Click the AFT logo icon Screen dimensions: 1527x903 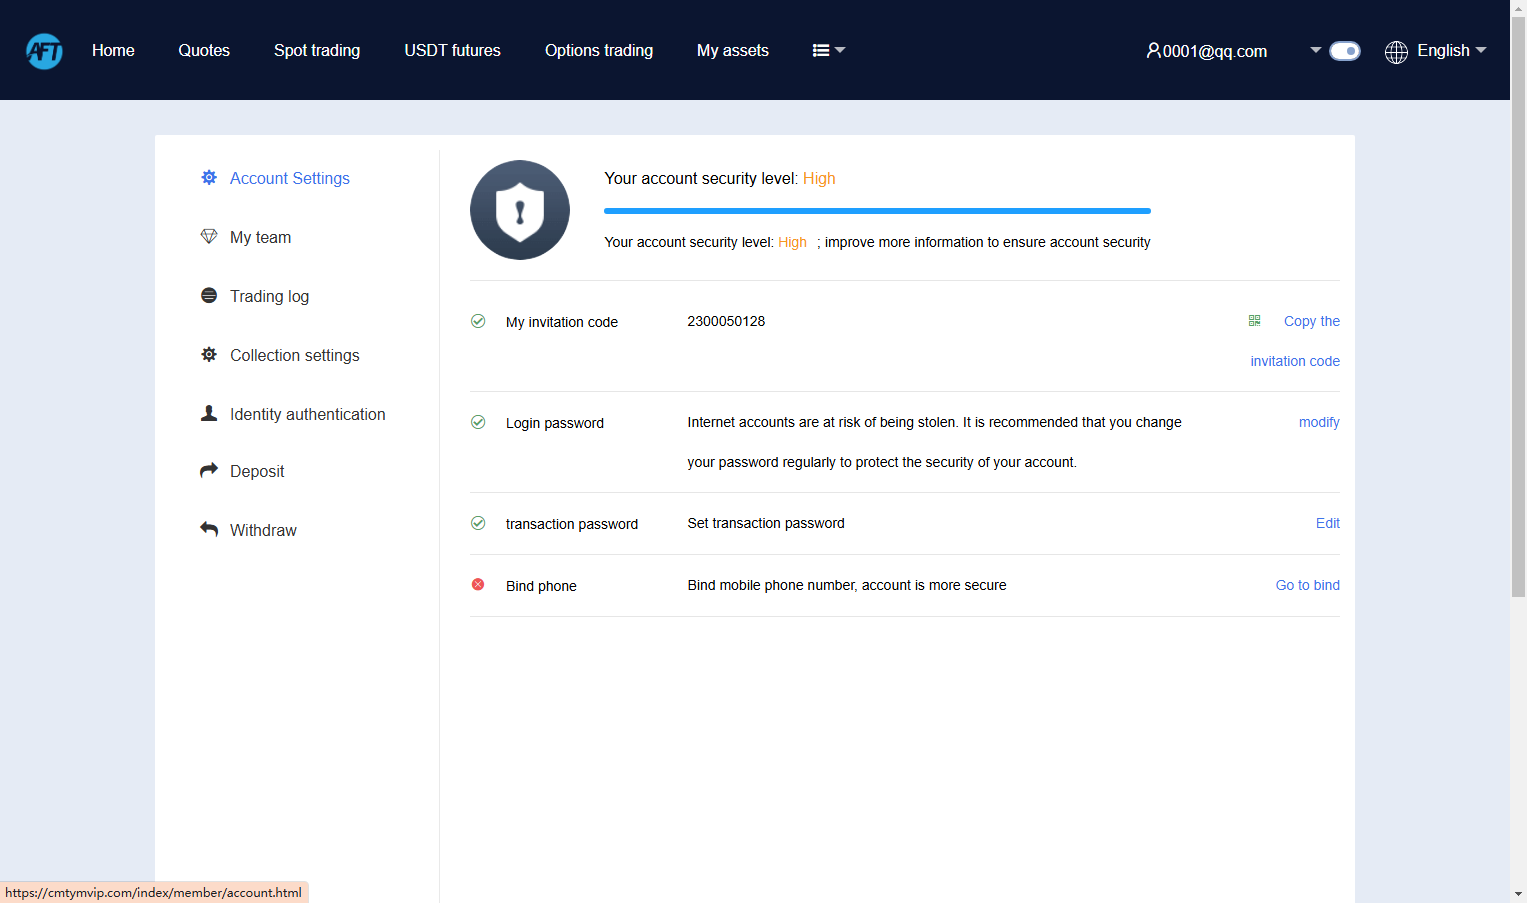[44, 51]
